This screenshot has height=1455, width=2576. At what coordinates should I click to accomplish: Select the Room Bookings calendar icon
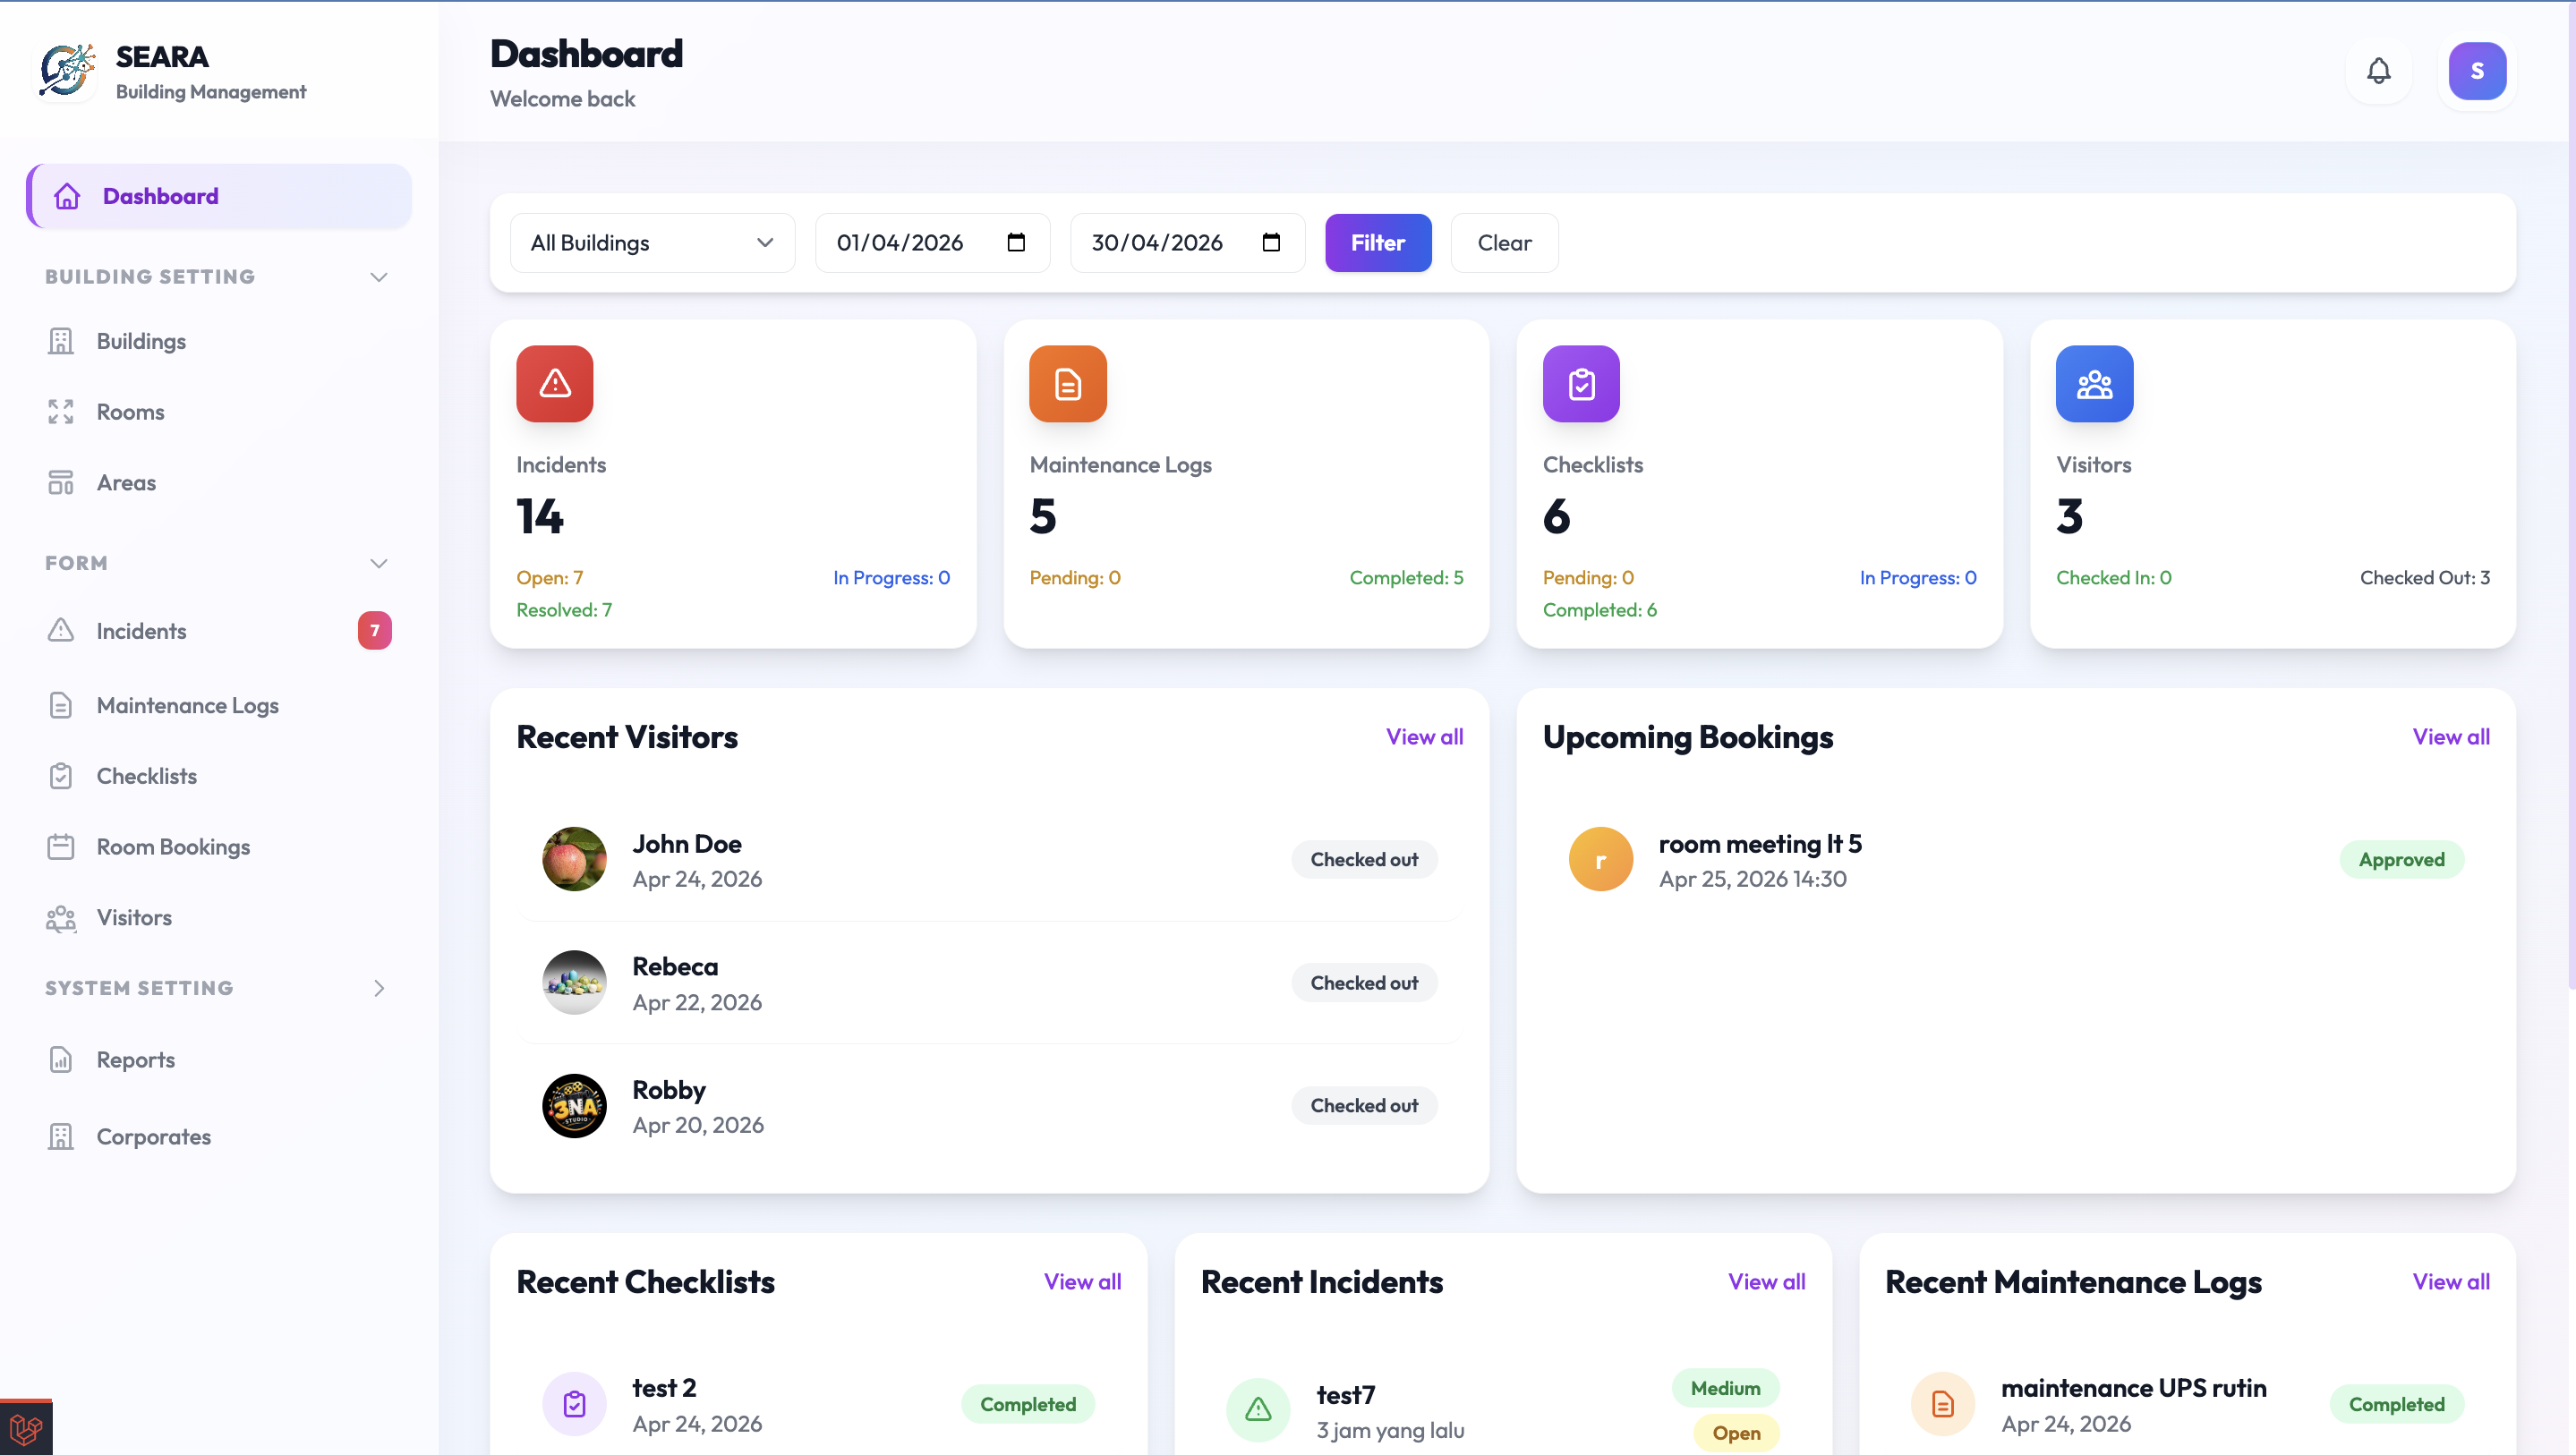pos(60,846)
